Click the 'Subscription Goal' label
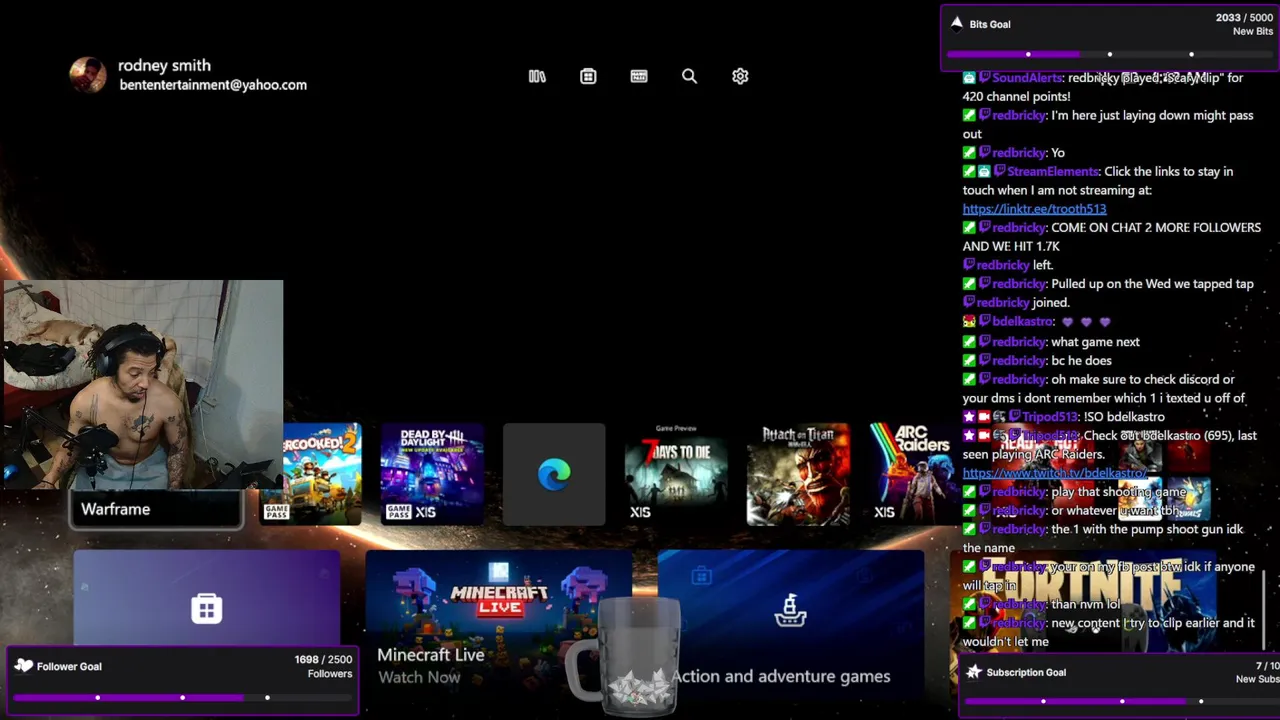The width and height of the screenshot is (1280, 720). point(1026,672)
